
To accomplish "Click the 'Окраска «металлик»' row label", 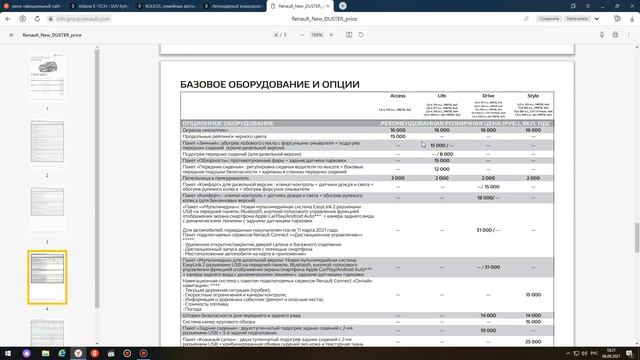I will point(205,130).
